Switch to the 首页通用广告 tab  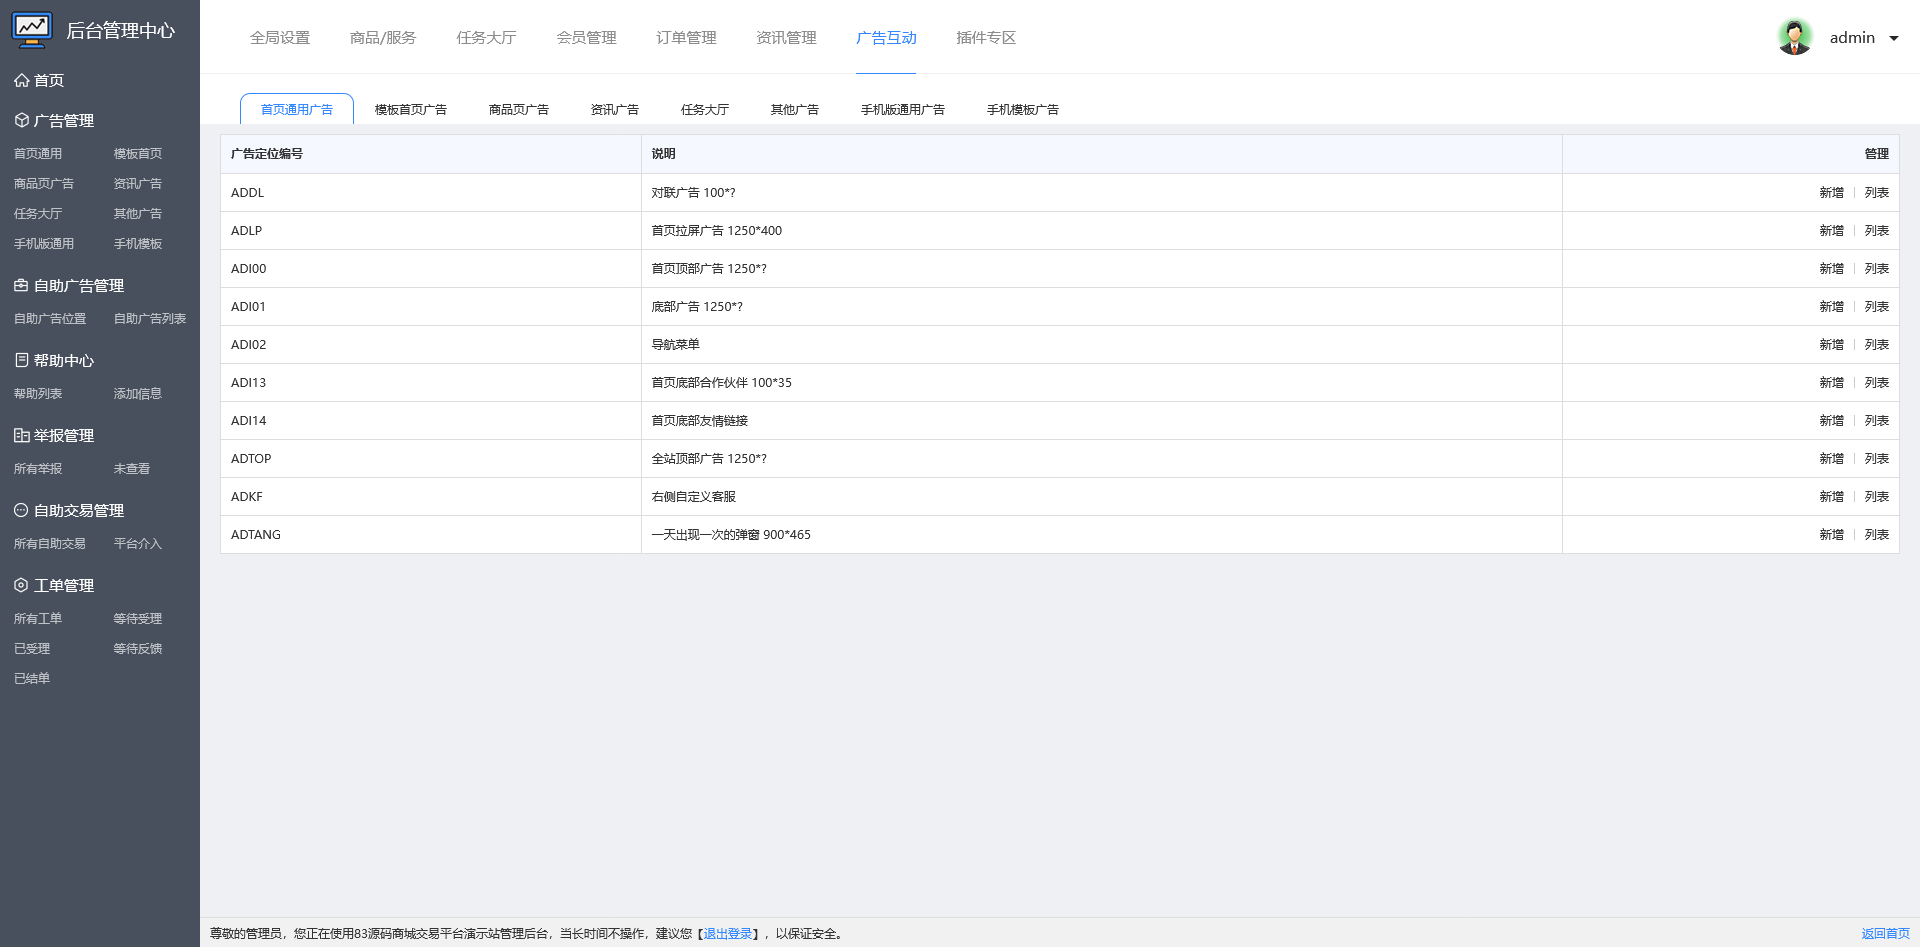tap(297, 109)
